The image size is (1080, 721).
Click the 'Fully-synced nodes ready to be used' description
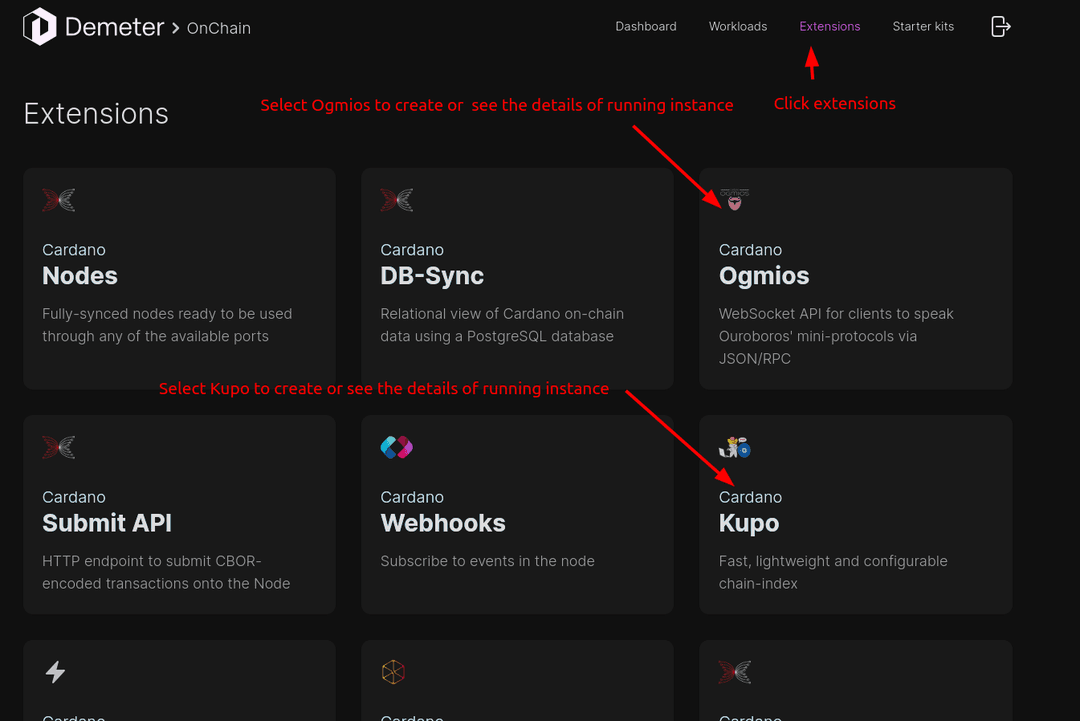(167, 314)
